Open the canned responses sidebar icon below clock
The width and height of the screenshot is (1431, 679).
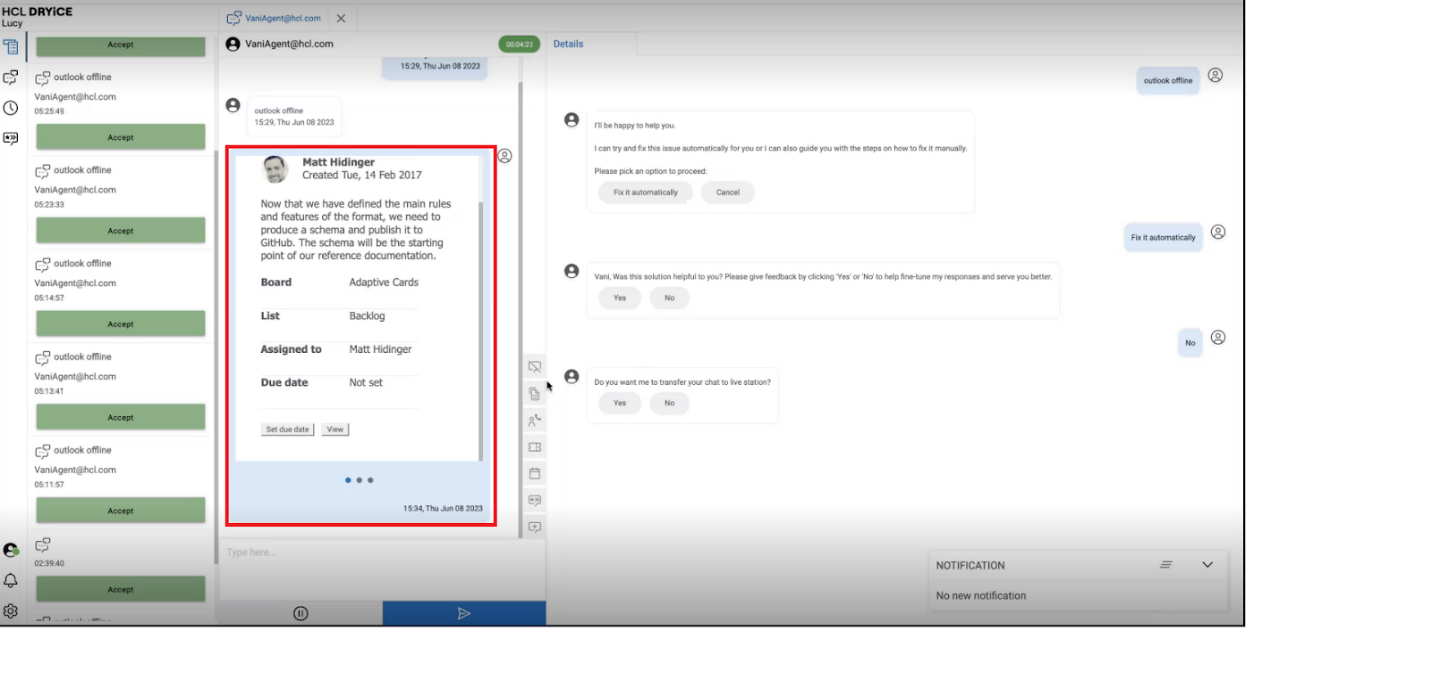tap(10, 139)
